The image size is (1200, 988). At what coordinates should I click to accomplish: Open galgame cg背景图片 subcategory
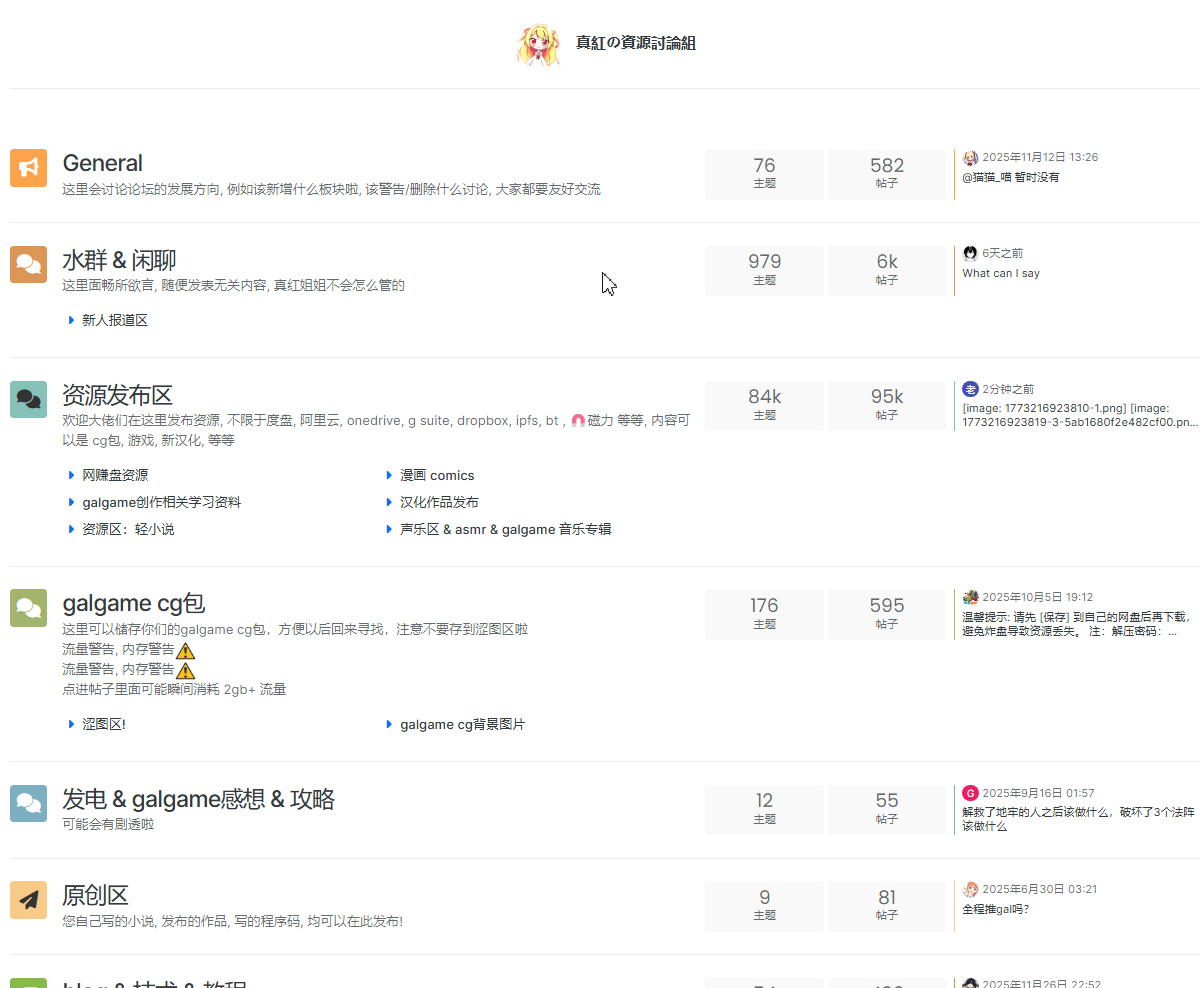(x=462, y=724)
